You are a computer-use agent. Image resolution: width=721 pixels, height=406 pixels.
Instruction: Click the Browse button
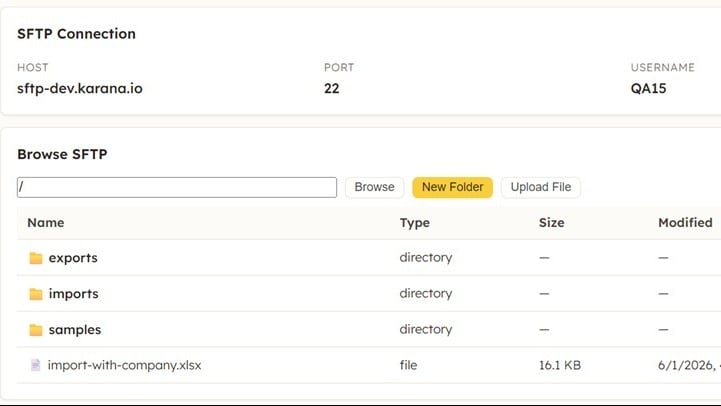[x=374, y=187]
